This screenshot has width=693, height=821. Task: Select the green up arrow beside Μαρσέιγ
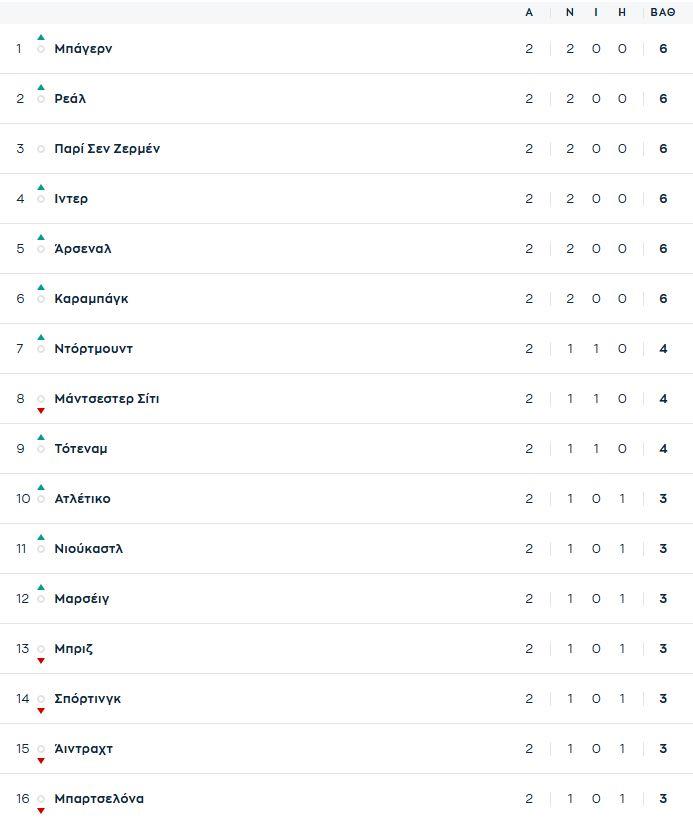41,587
